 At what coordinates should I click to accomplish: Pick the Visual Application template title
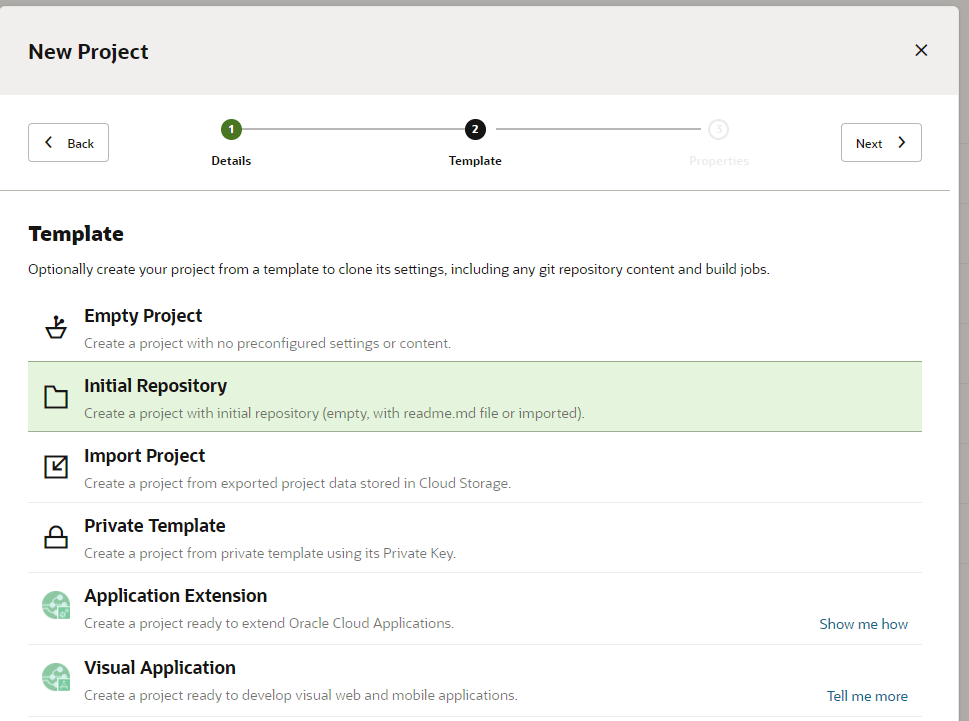click(160, 668)
